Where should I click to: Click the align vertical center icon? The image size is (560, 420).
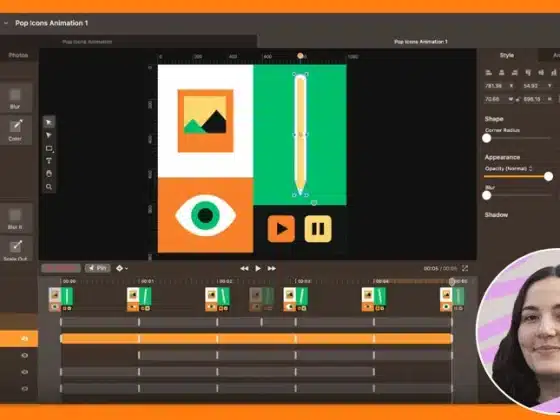click(x=541, y=73)
